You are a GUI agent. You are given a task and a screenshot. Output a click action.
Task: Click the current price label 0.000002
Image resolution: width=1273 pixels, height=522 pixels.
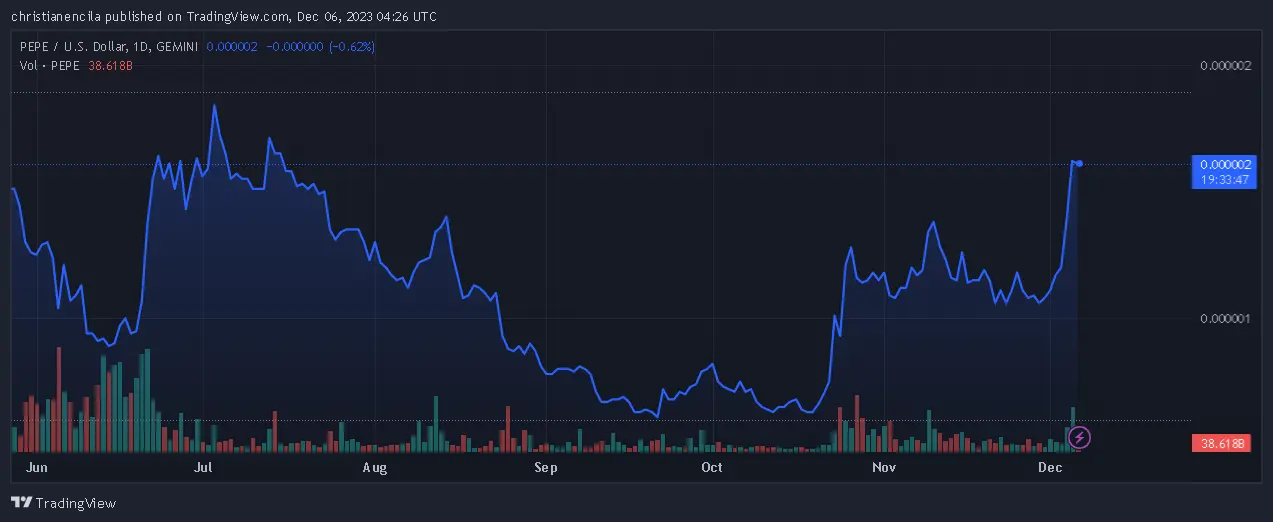[x=1227, y=164]
